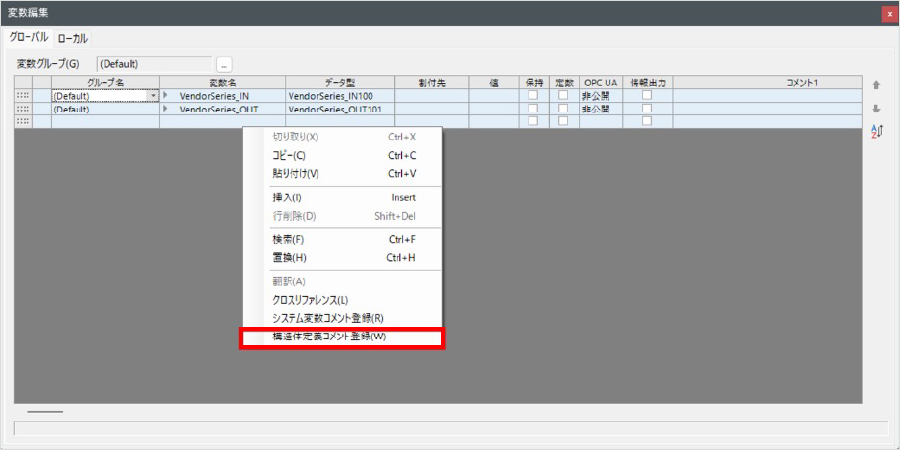Expand the VendorSeries_OUT variable tree arrow
Image resolution: width=900 pixels, height=450 pixels.
[166, 108]
